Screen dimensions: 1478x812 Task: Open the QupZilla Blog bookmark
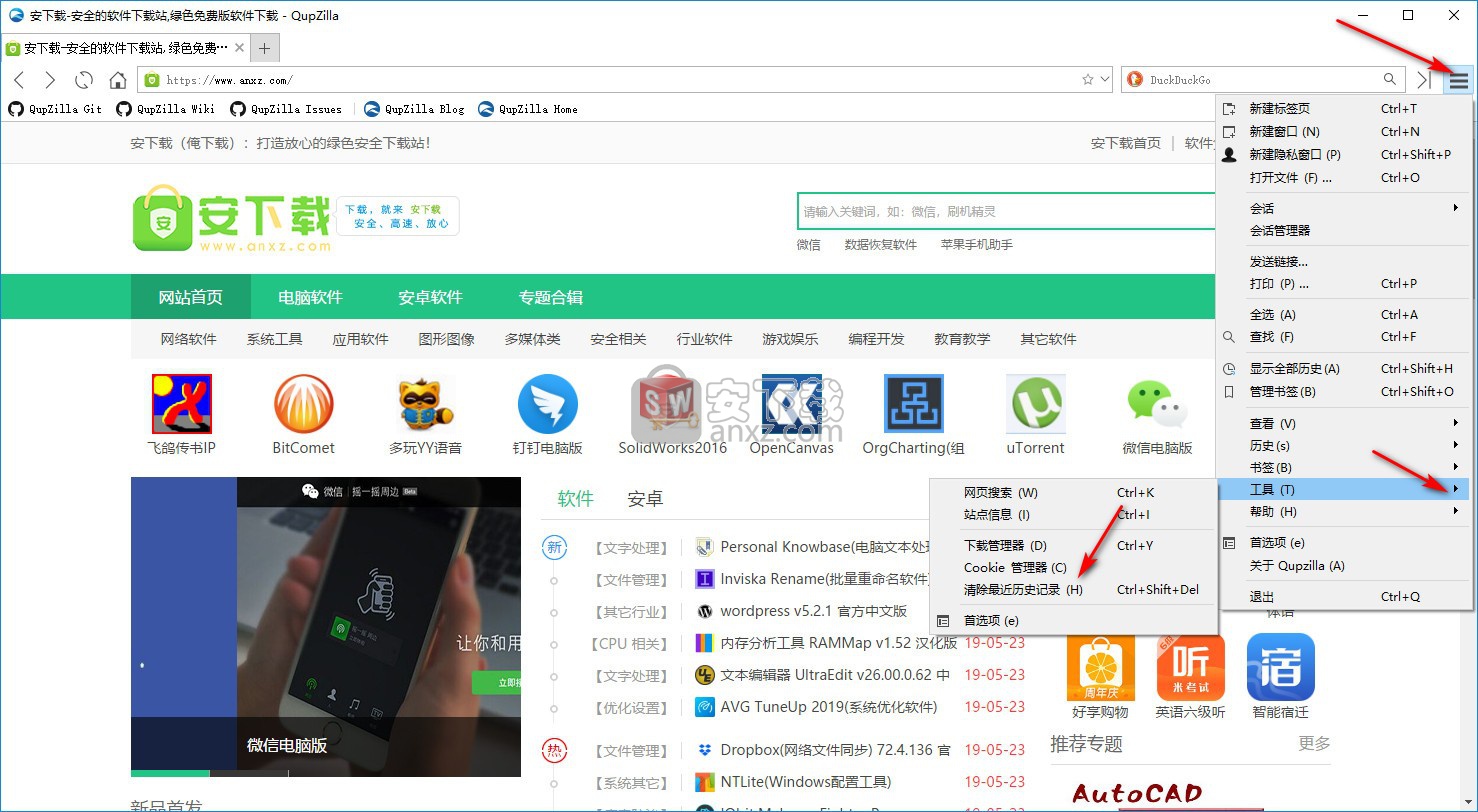[414, 109]
